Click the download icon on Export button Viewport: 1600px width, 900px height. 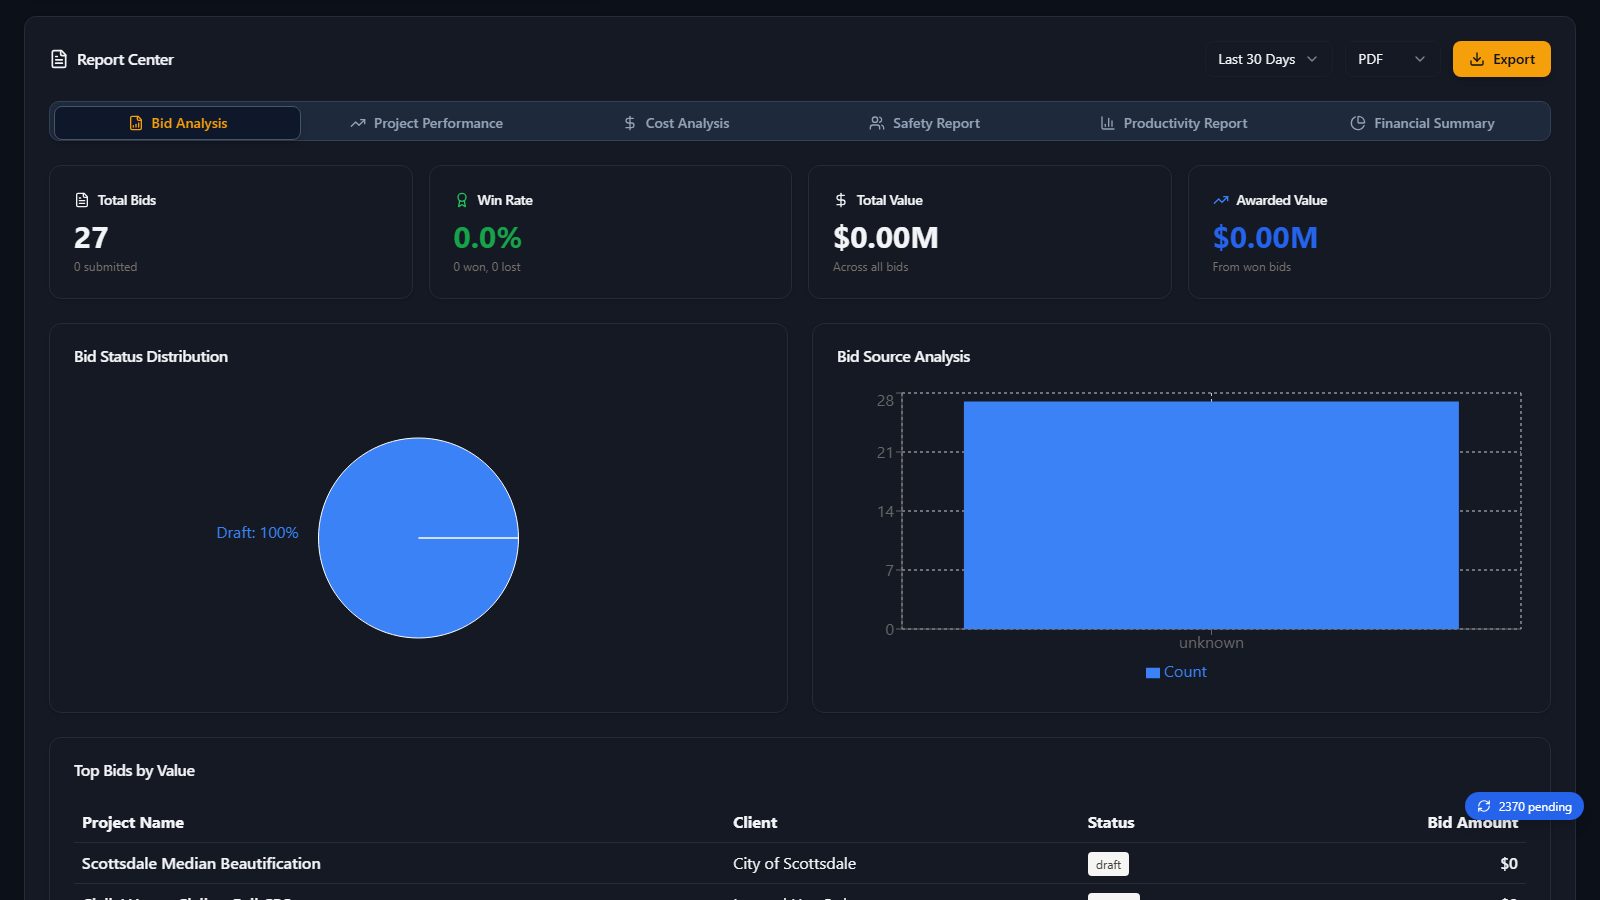coord(1476,59)
